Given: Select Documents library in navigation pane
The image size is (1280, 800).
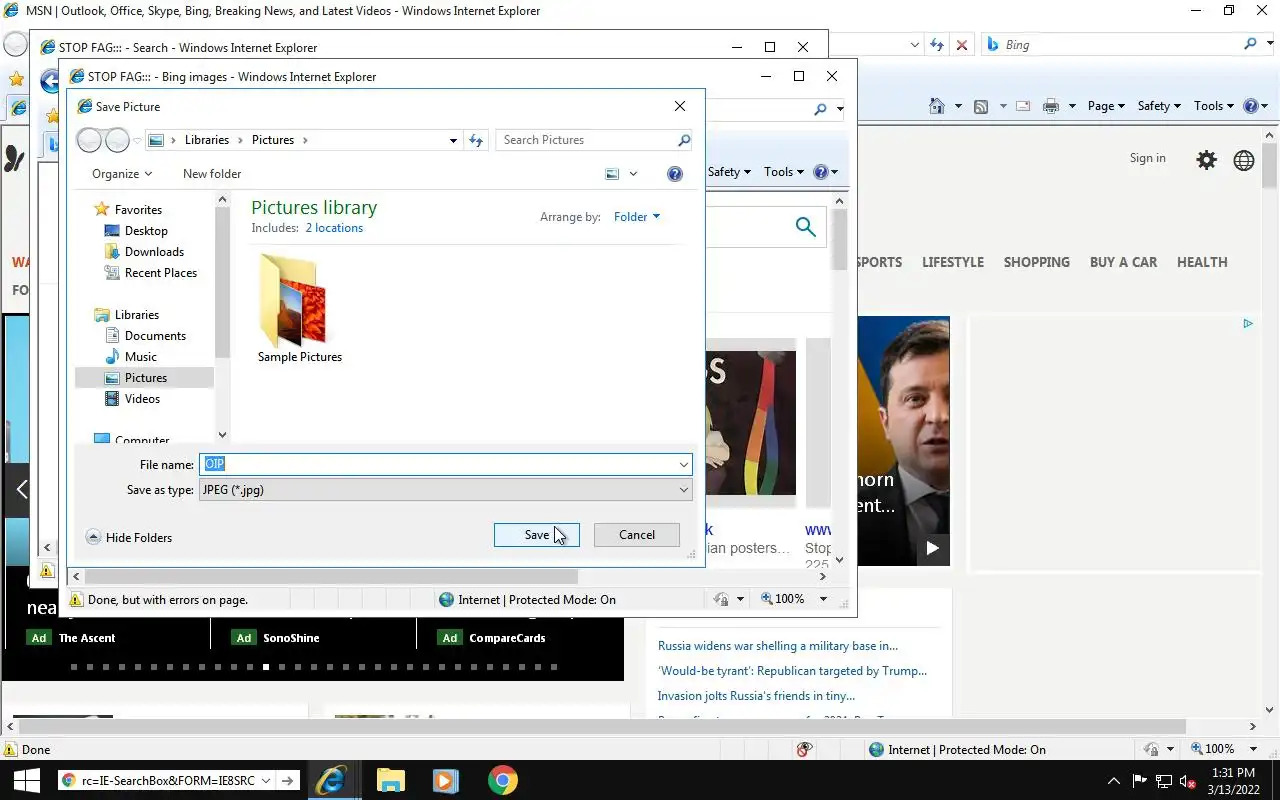Looking at the screenshot, I should coord(155,336).
